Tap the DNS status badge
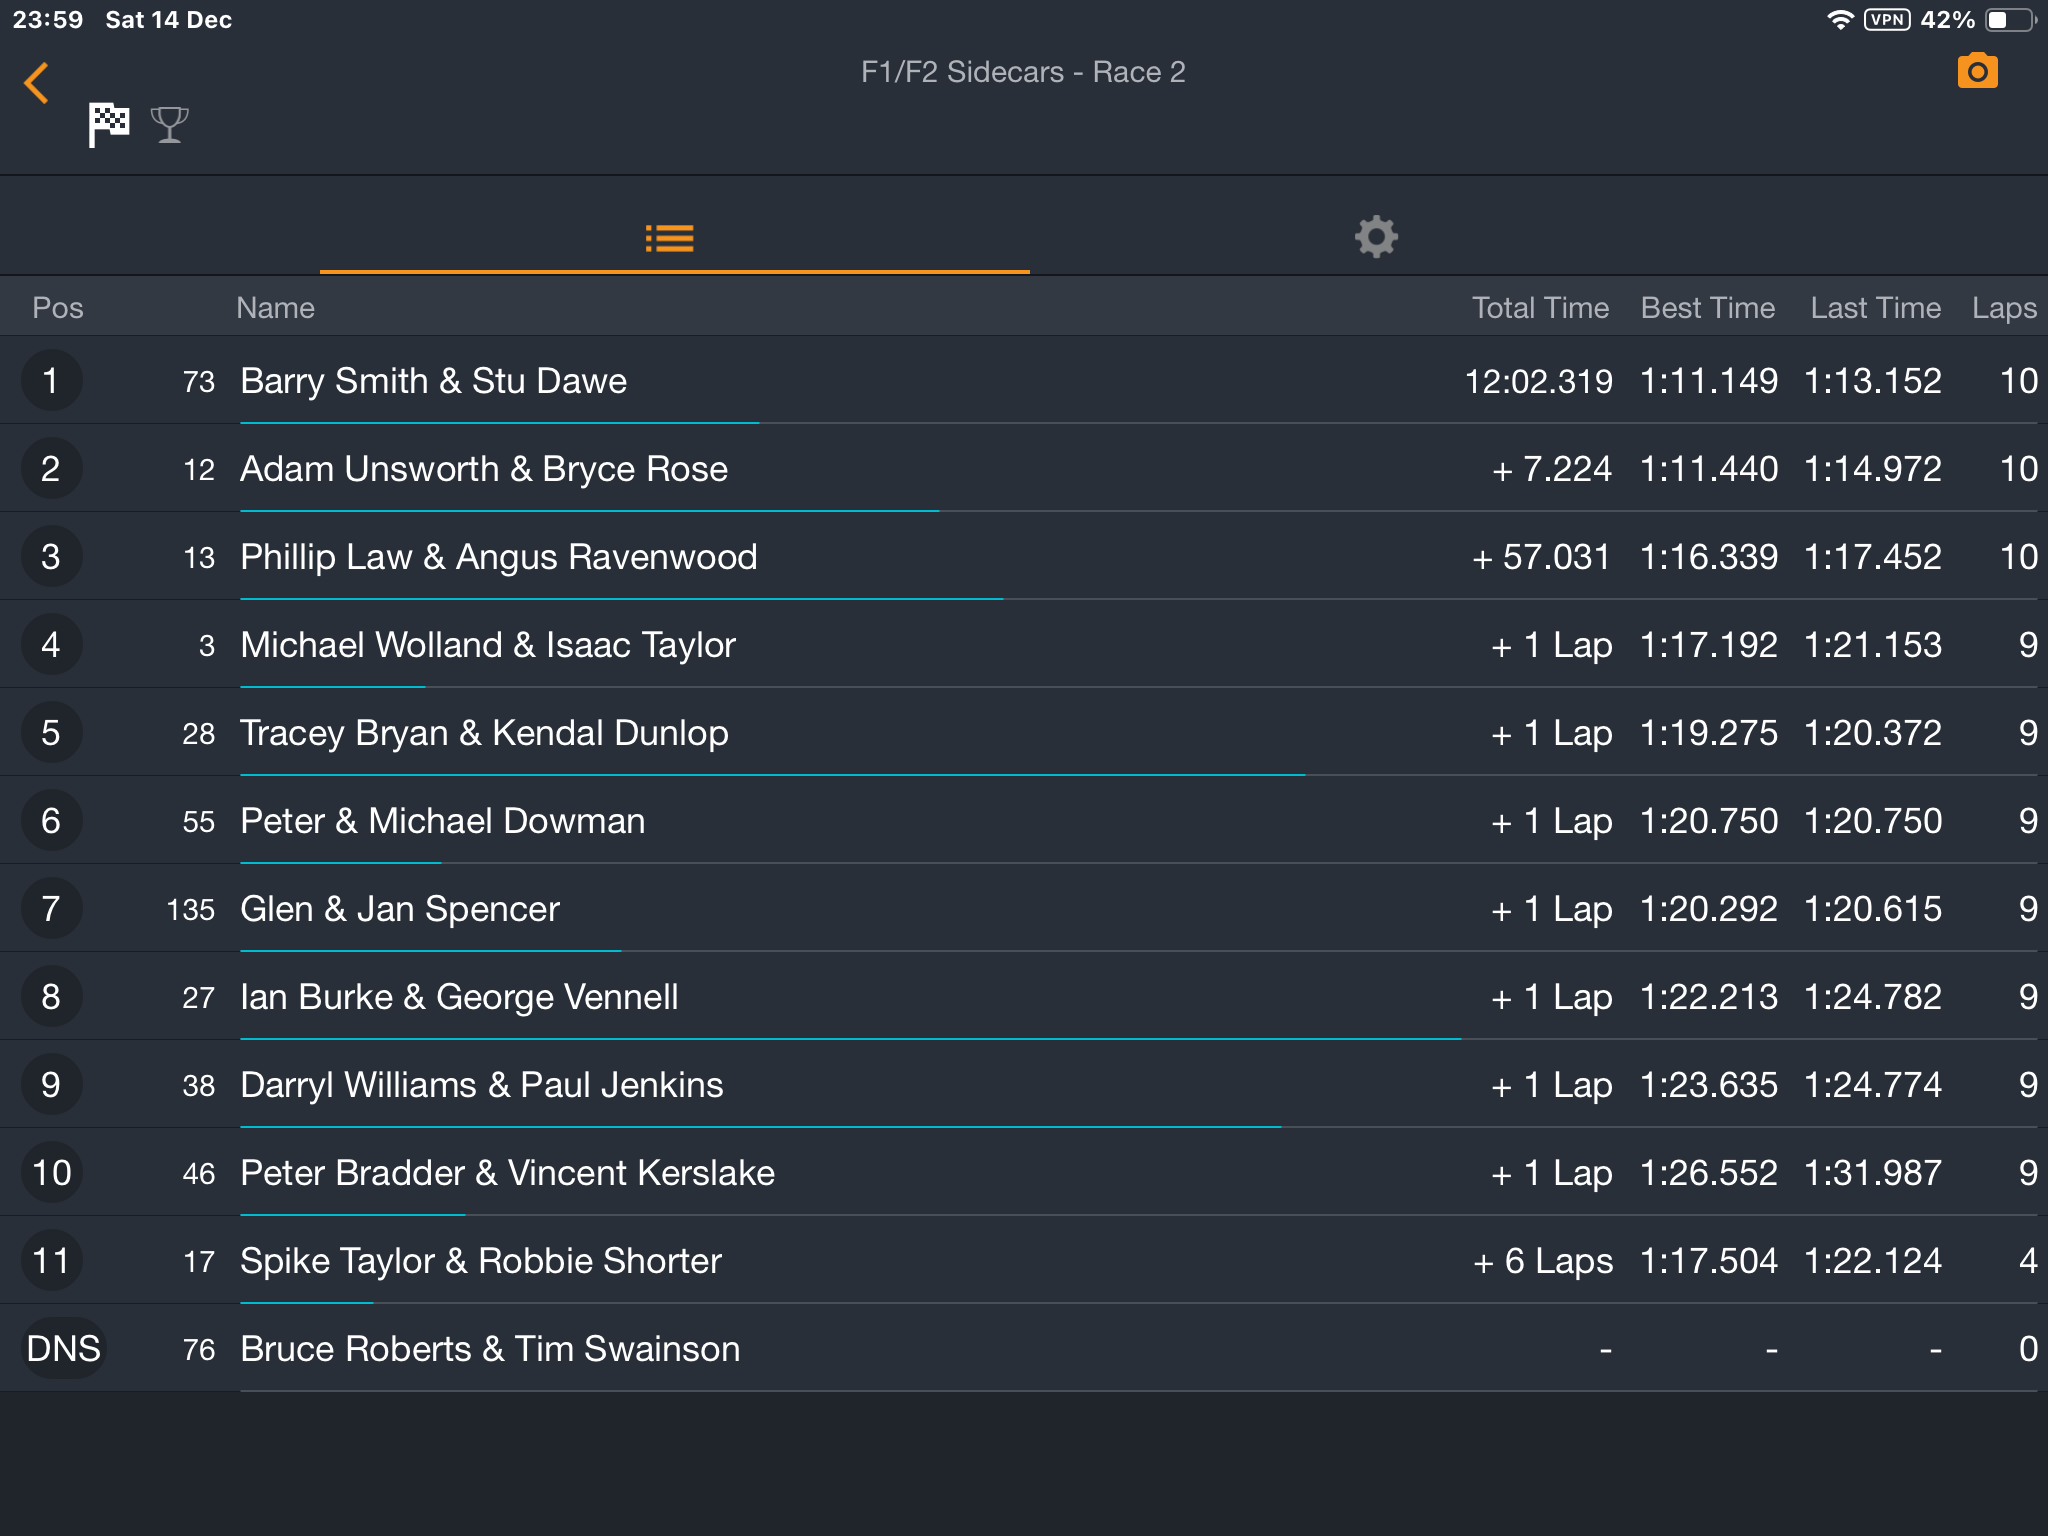The width and height of the screenshot is (2048, 1536). pyautogui.click(x=64, y=1349)
